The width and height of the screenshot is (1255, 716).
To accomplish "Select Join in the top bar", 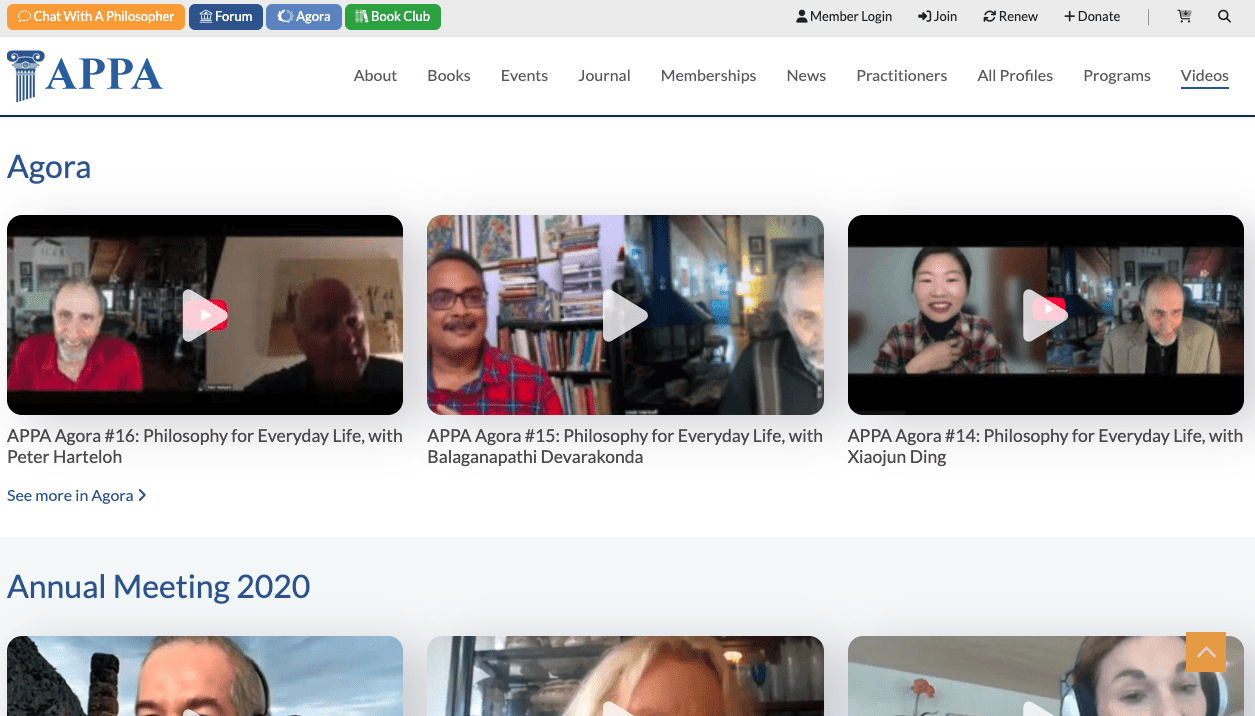I will pyautogui.click(x=938, y=16).
